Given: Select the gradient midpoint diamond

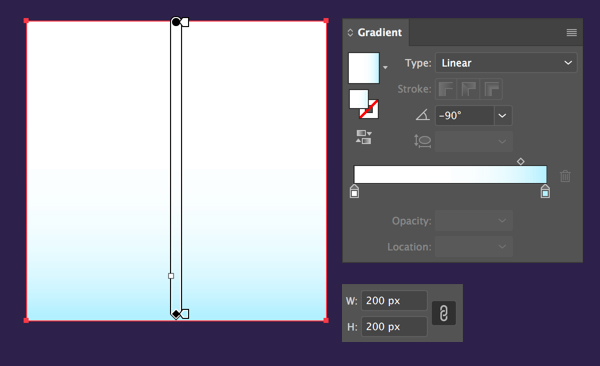Looking at the screenshot, I should 520,162.
